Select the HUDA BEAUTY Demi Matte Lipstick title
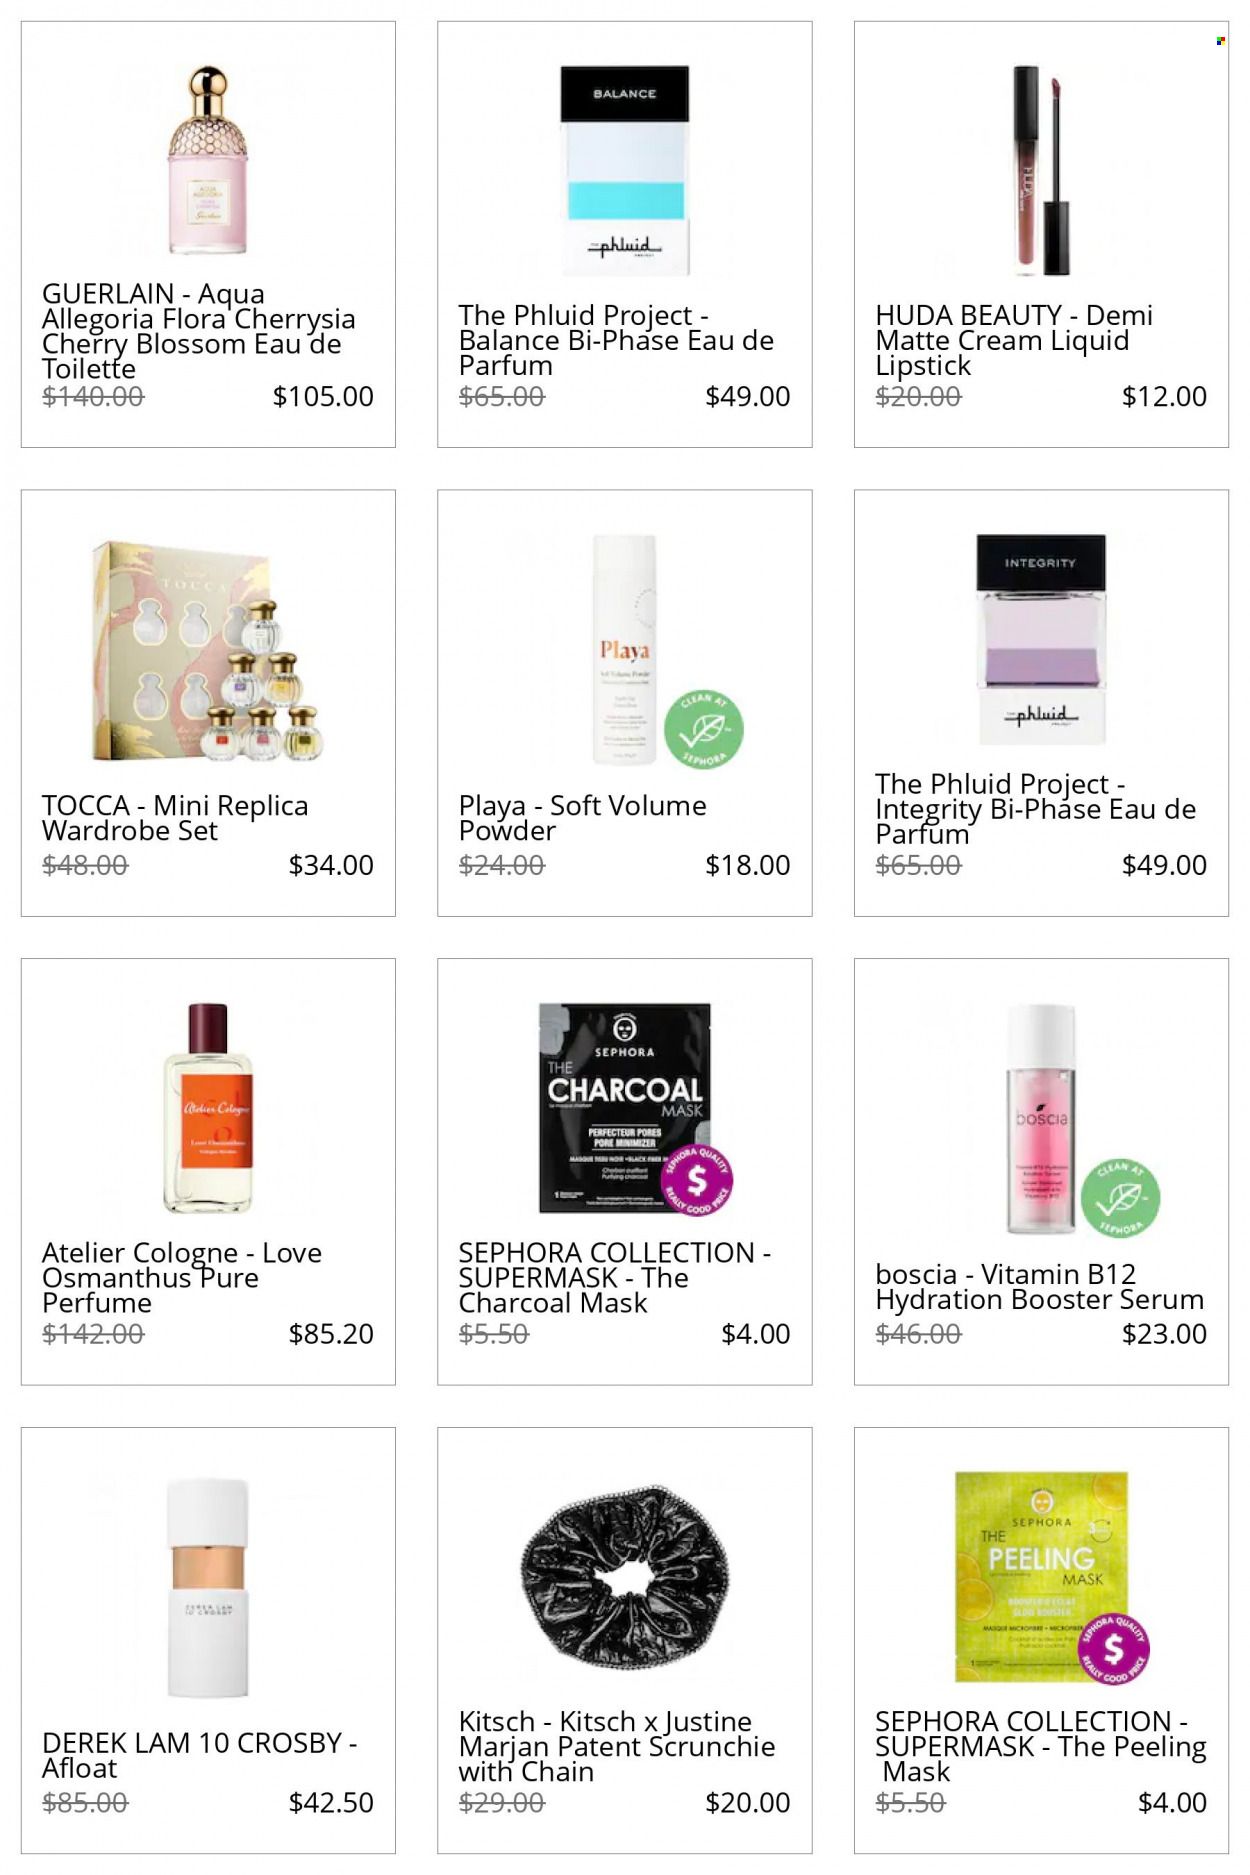 (x=1014, y=340)
